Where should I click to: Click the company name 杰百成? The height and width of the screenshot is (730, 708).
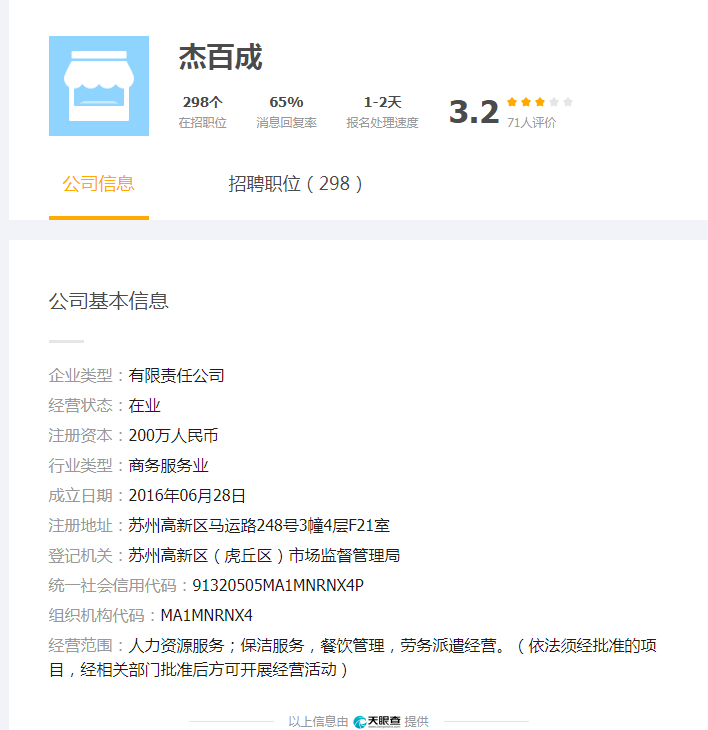tap(221, 57)
